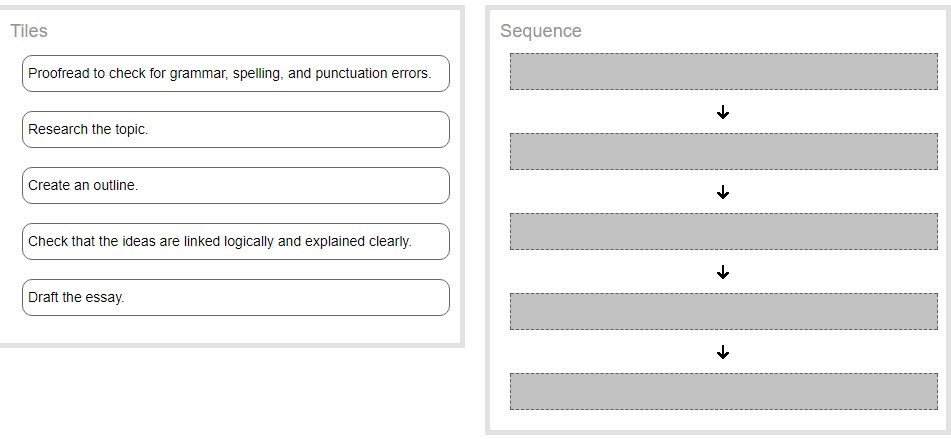The height and width of the screenshot is (439, 951).
Task: Click the 'Tiles' panel heading
Action: pyautogui.click(x=29, y=31)
